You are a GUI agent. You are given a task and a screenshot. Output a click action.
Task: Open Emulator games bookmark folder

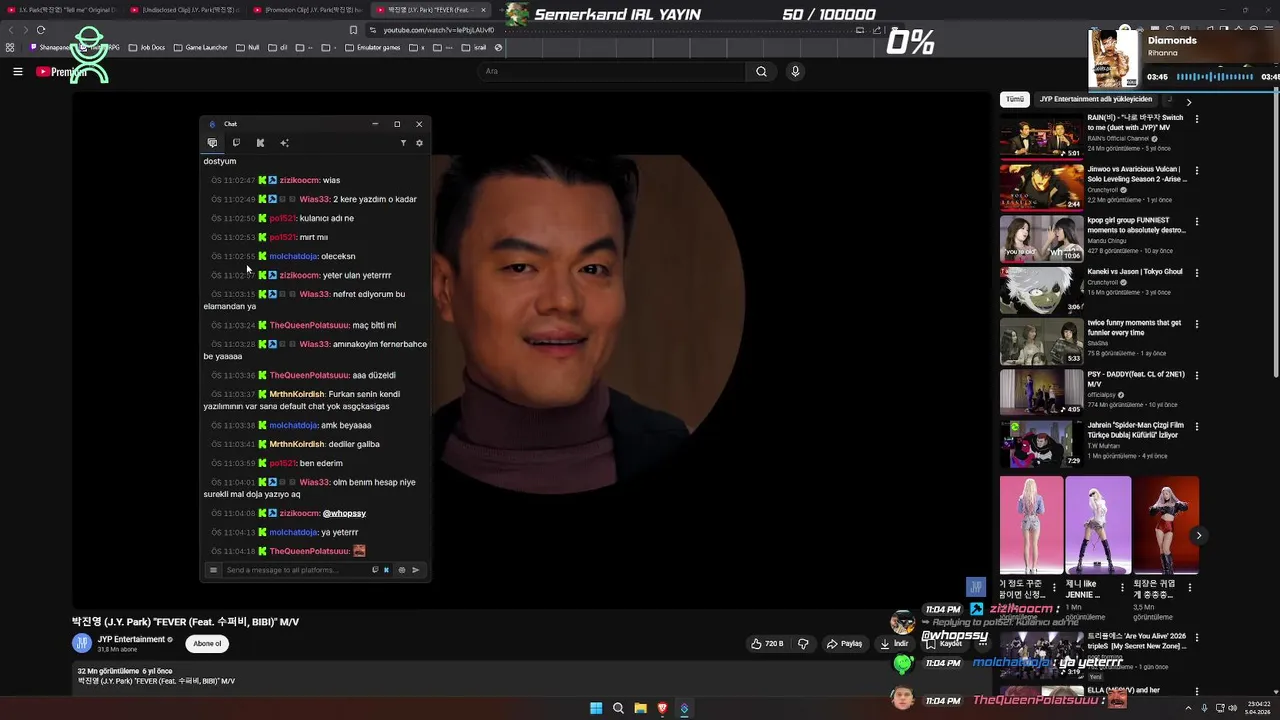click(x=371, y=47)
